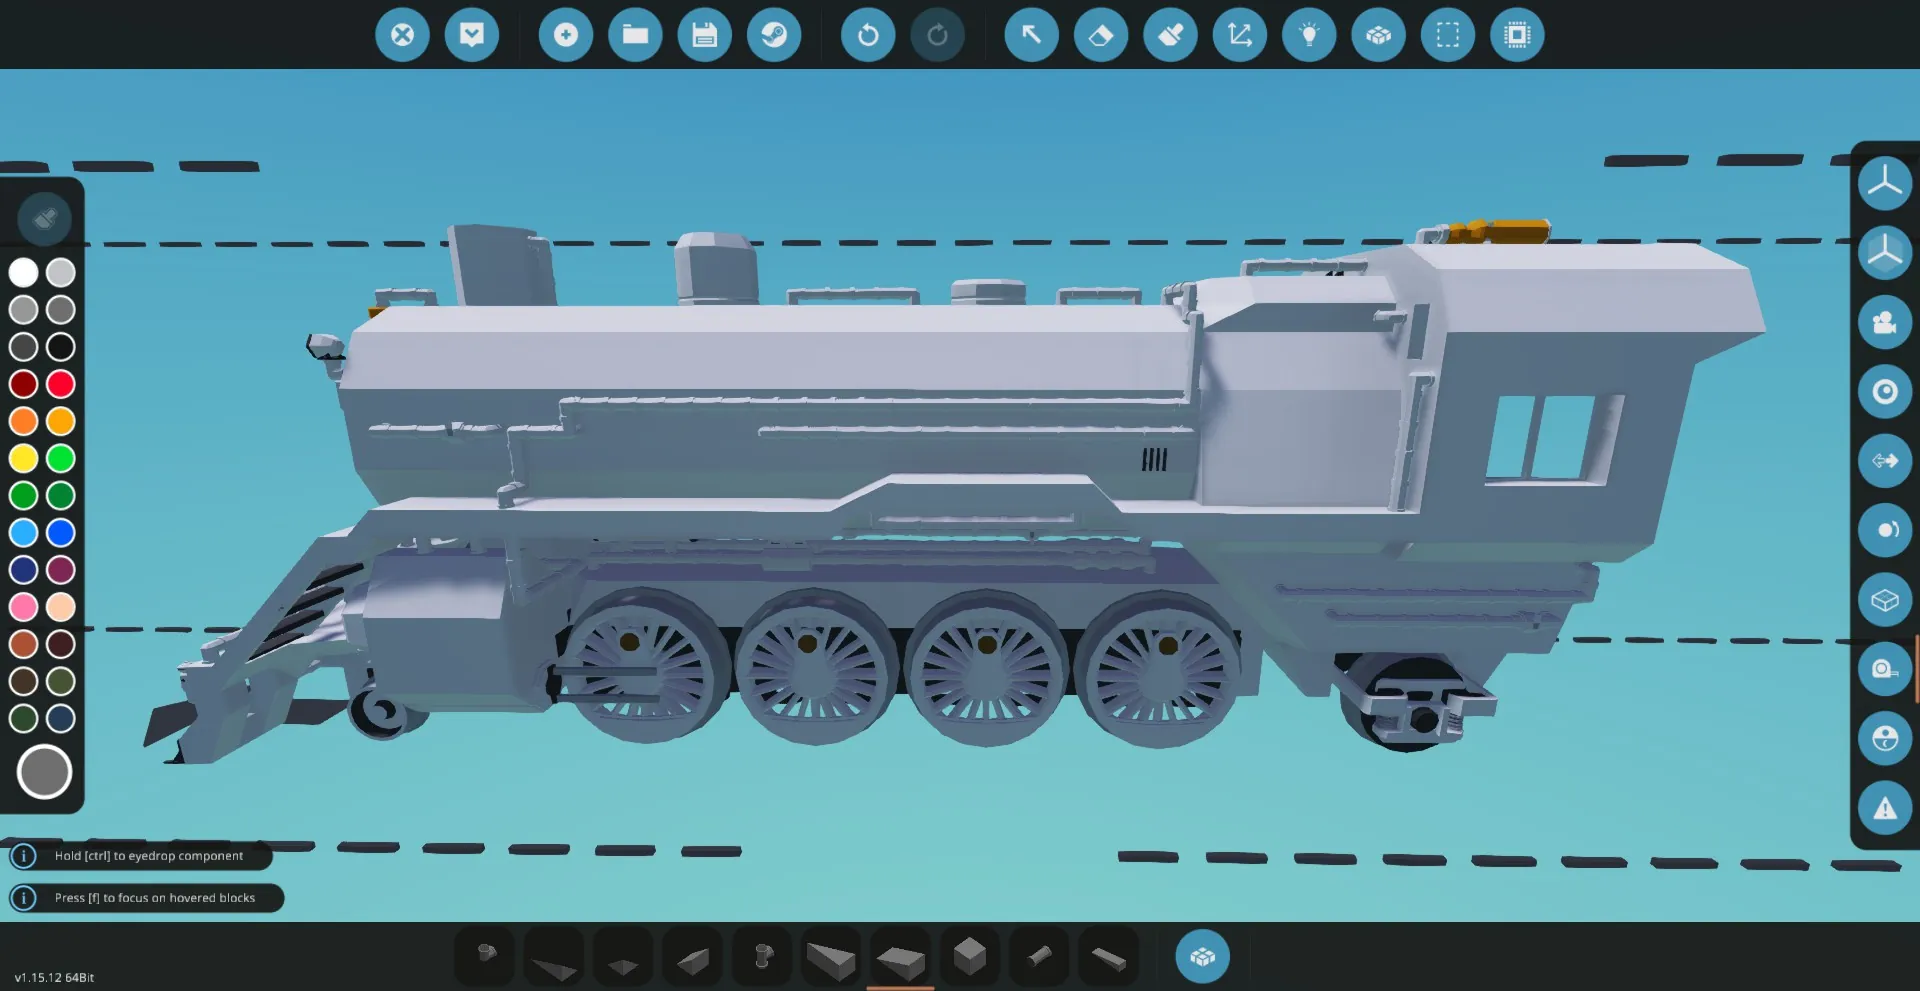Click the undo arrow button
This screenshot has height=991, width=1920.
coord(868,35)
